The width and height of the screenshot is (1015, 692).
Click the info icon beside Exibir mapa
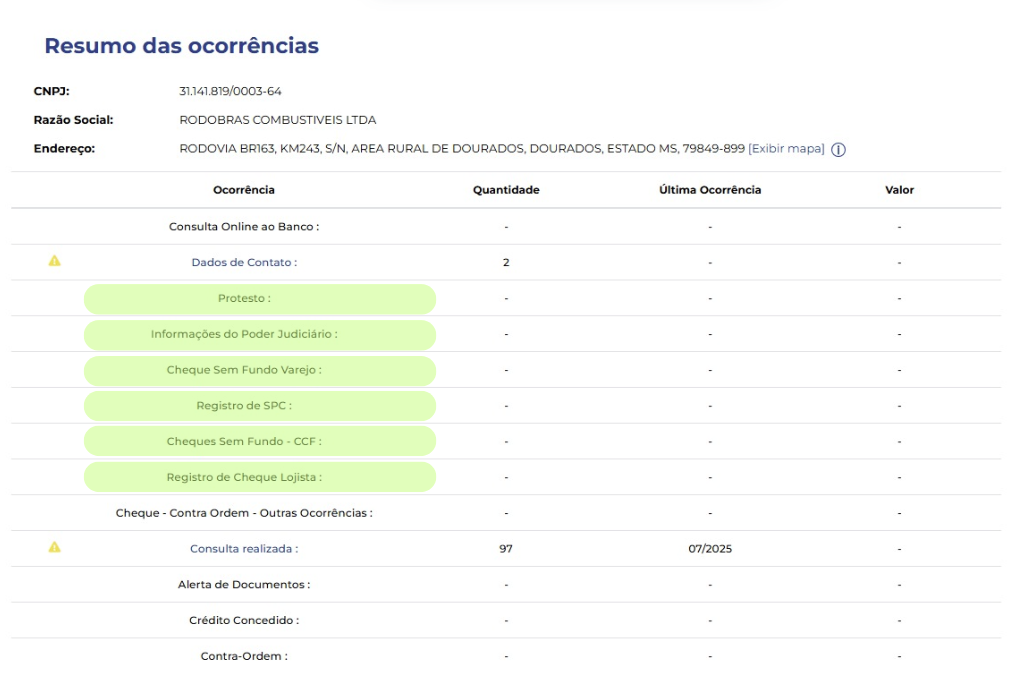click(x=838, y=150)
